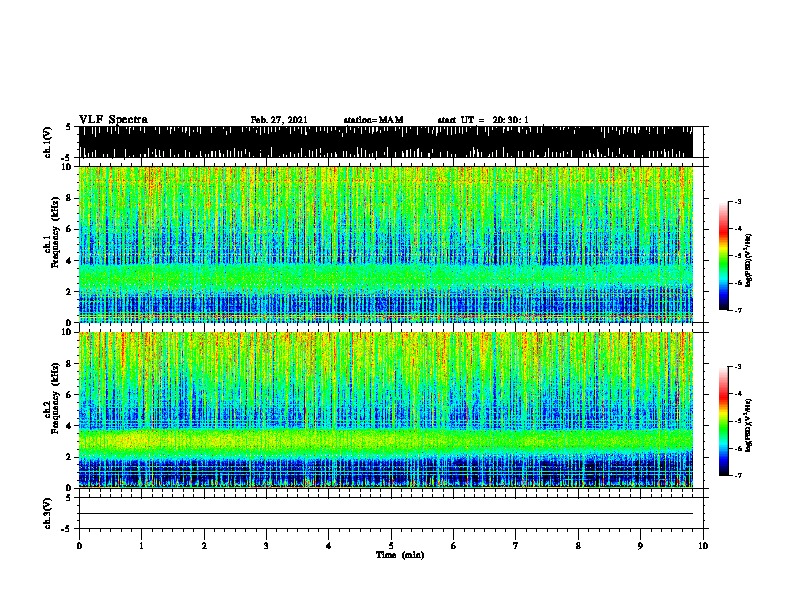This screenshot has height=612, width=792.
Task: Click the flat ch.3 voltage trace line
Action: click(386, 514)
